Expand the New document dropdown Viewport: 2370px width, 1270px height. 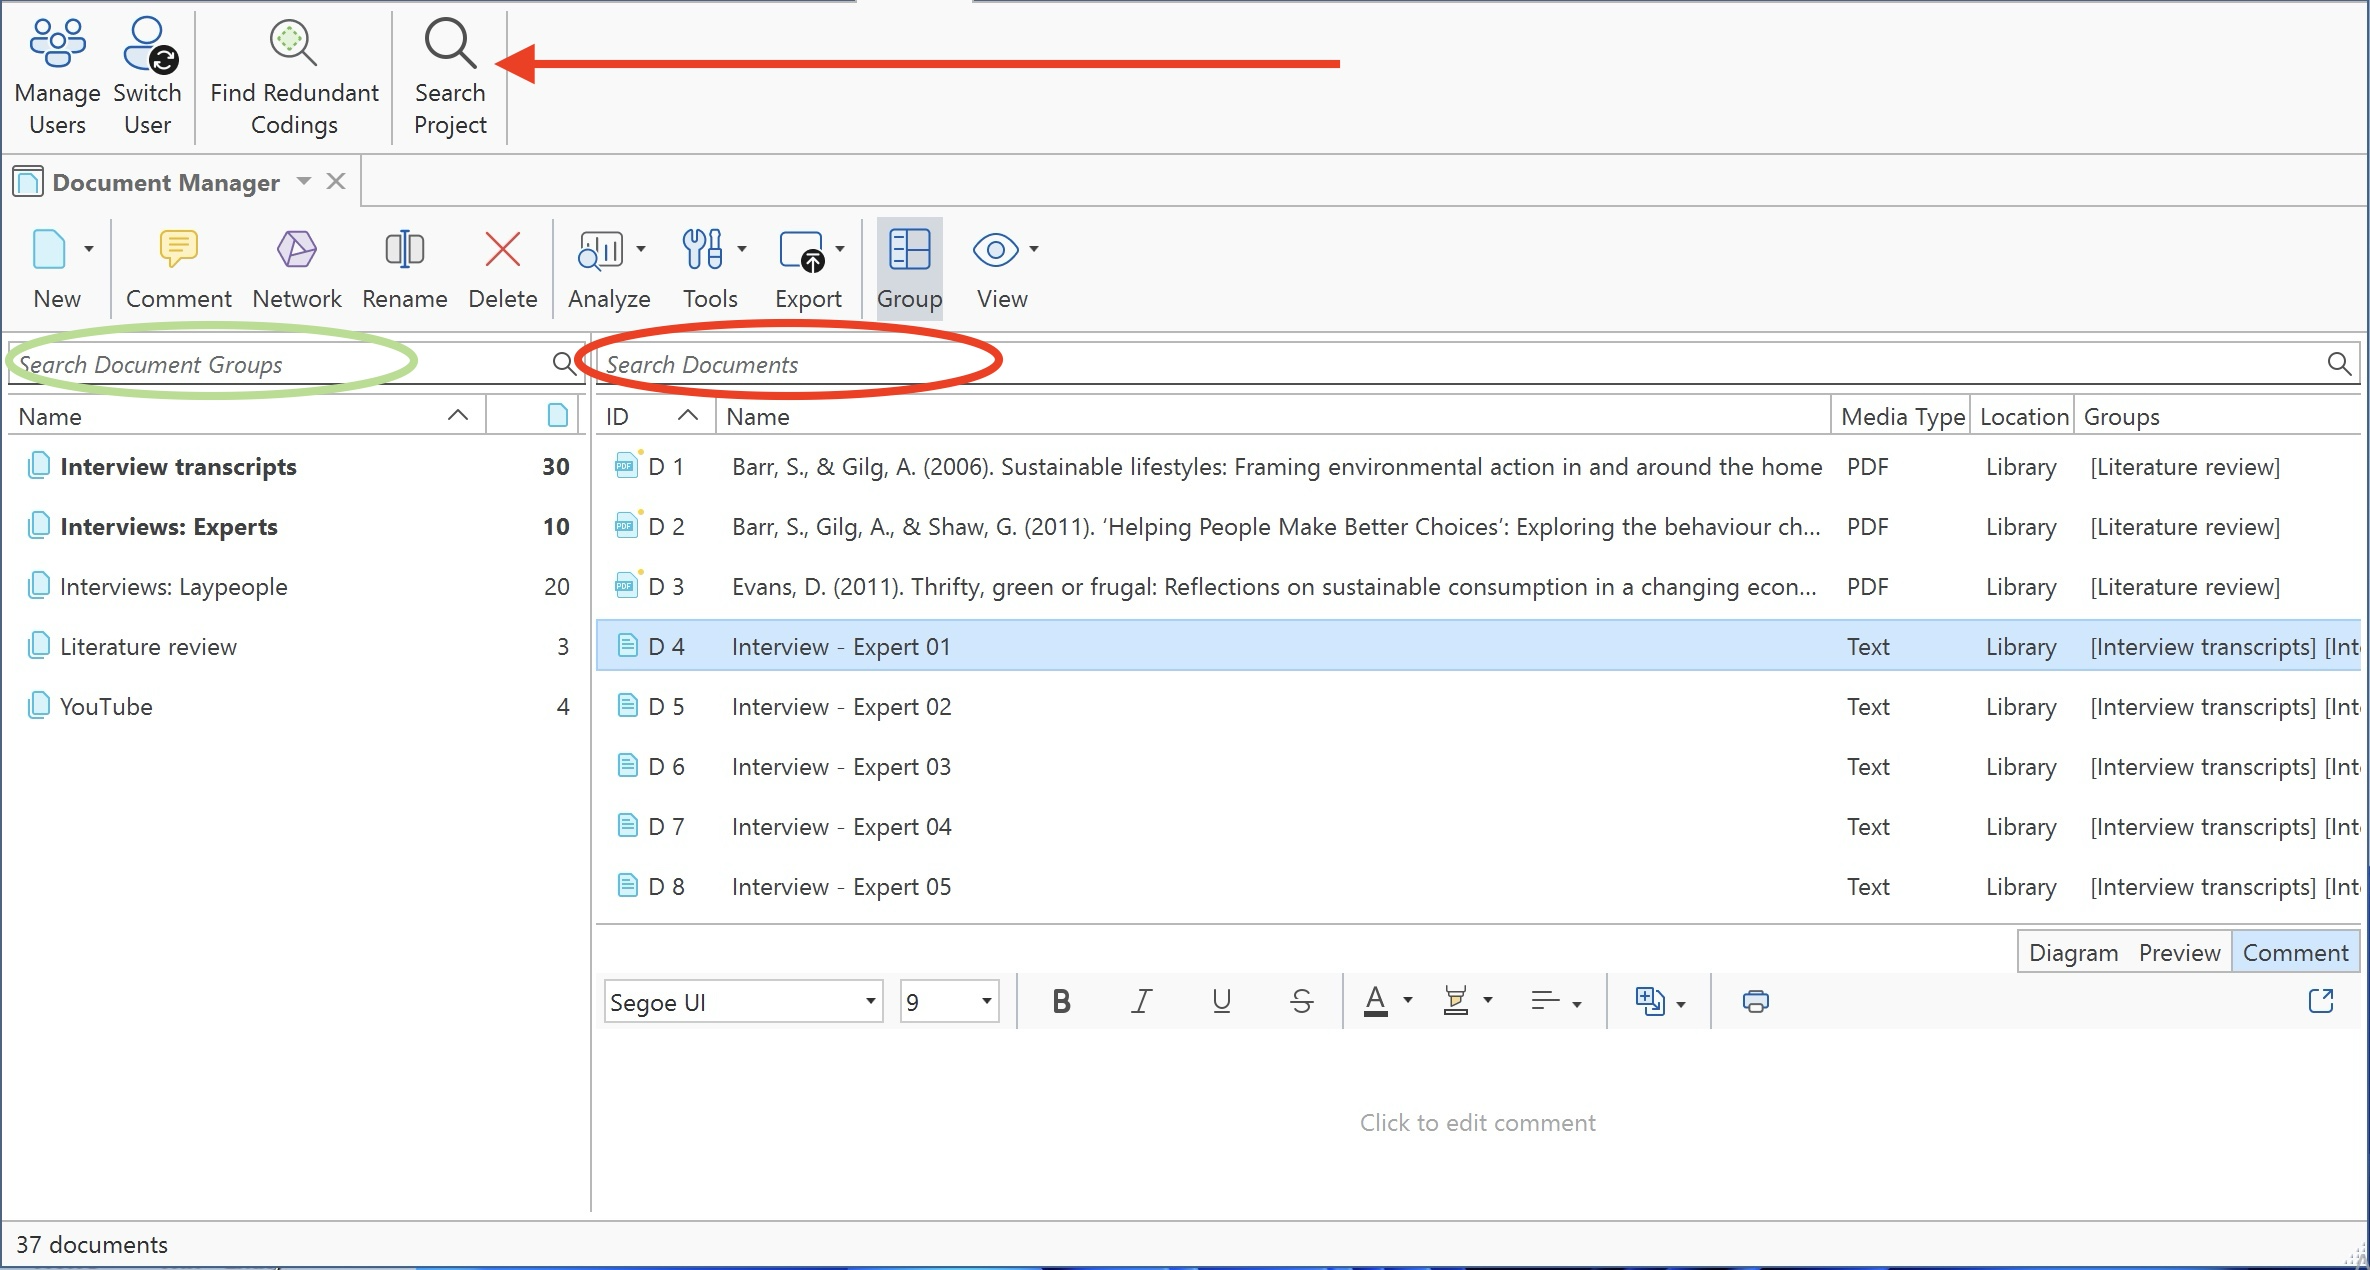click(x=88, y=248)
